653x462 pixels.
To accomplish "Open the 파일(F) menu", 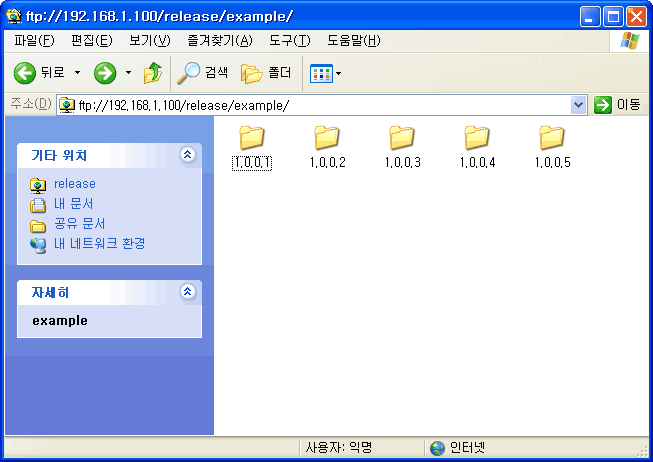I will pyautogui.click(x=35, y=40).
